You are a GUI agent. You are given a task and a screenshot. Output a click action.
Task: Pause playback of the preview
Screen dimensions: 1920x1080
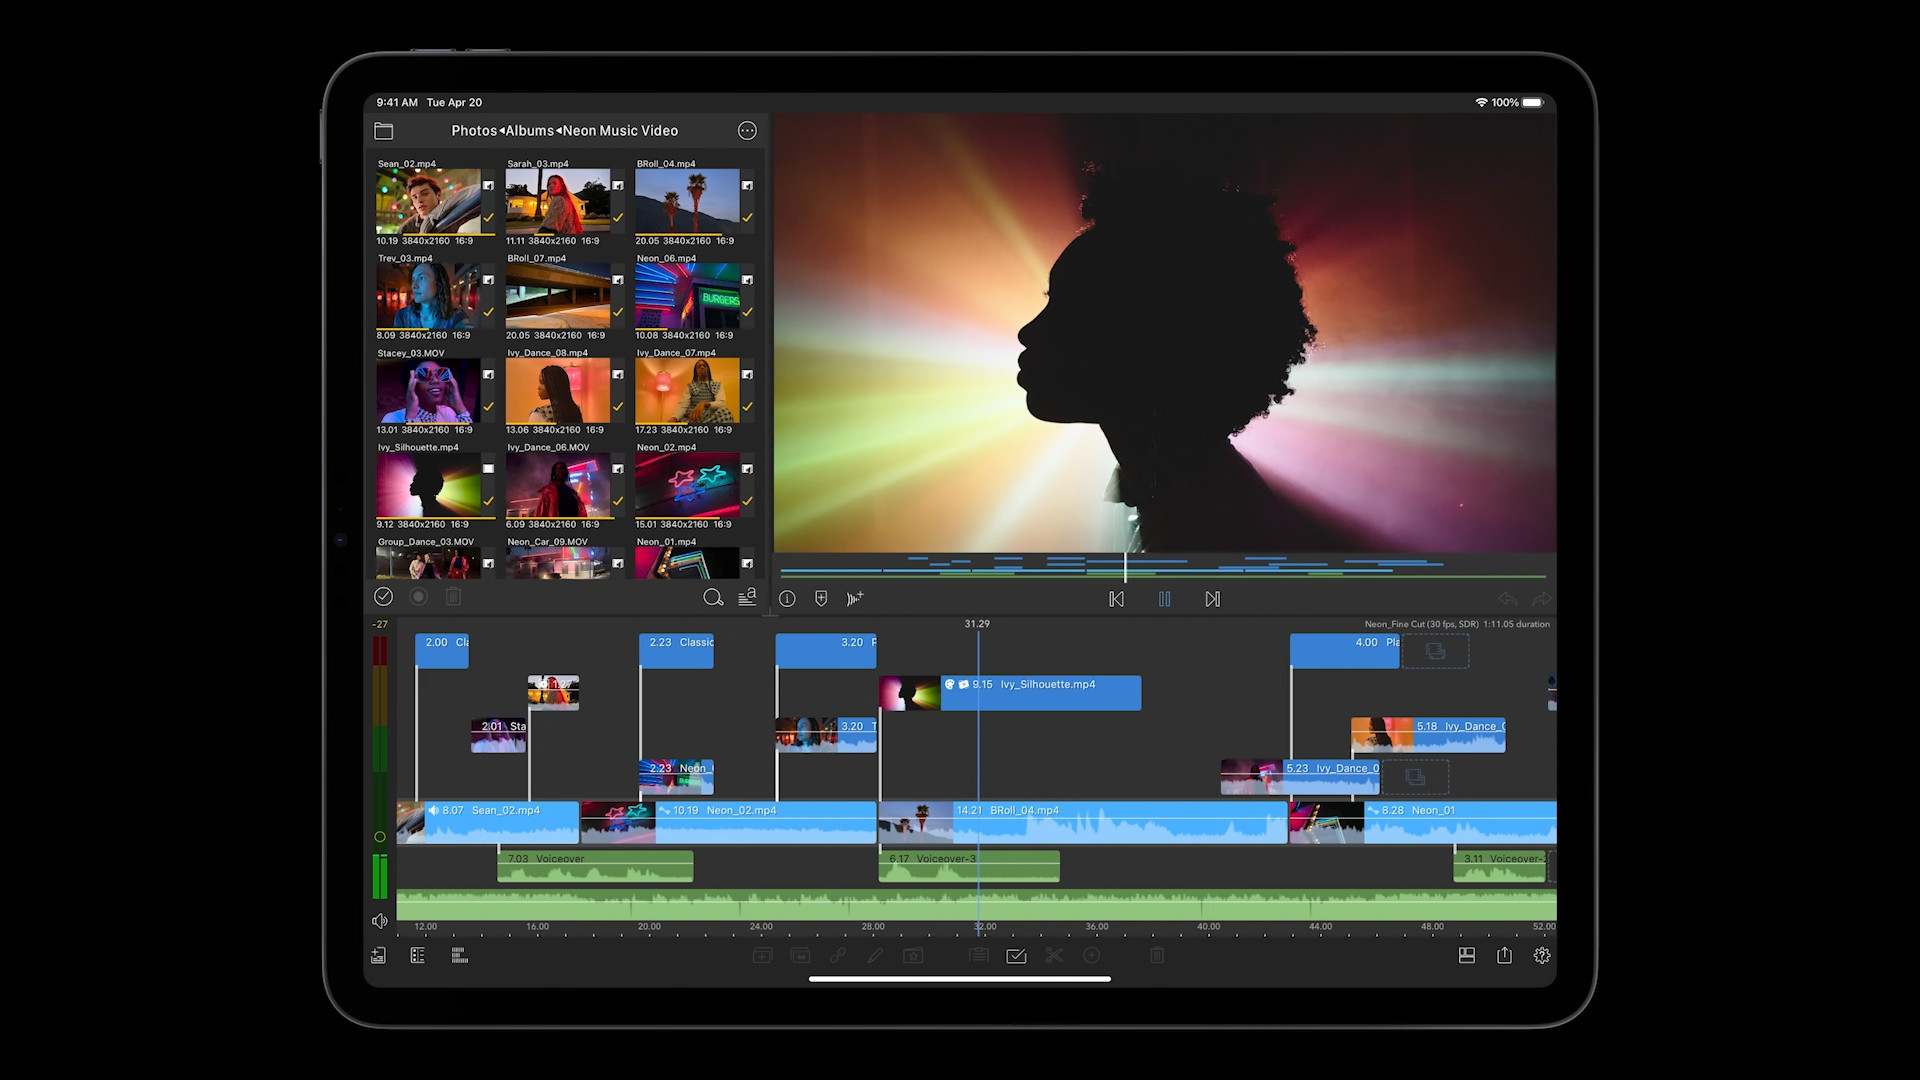pyautogui.click(x=1165, y=598)
